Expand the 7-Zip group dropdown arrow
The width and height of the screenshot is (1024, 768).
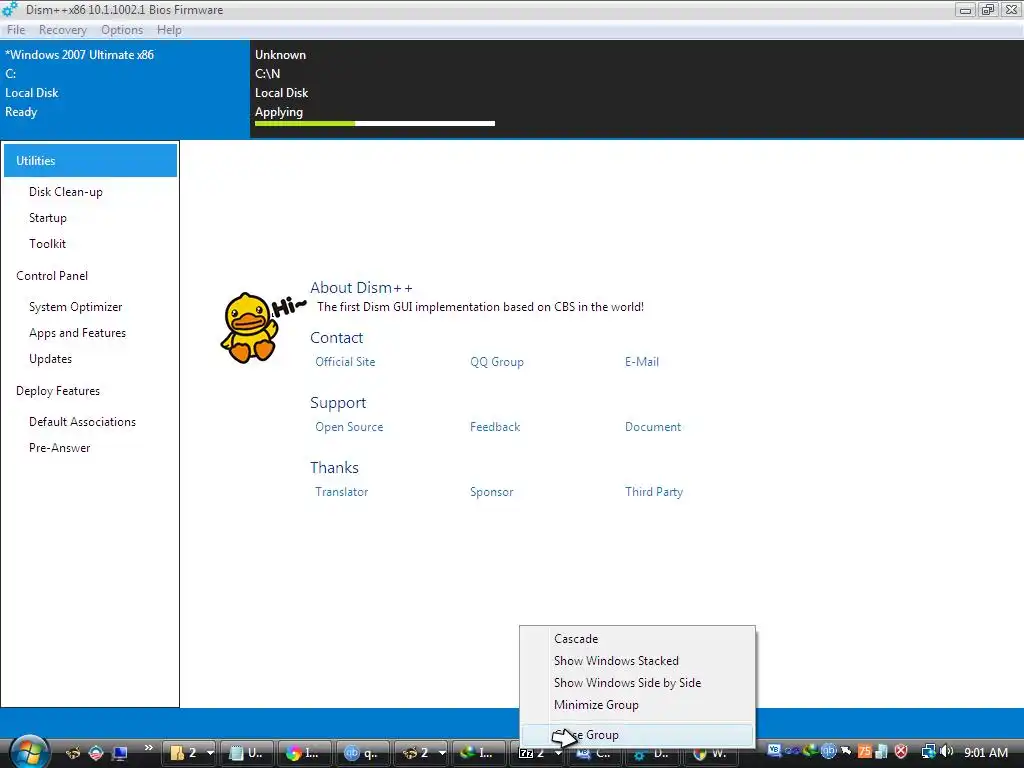tap(558, 753)
